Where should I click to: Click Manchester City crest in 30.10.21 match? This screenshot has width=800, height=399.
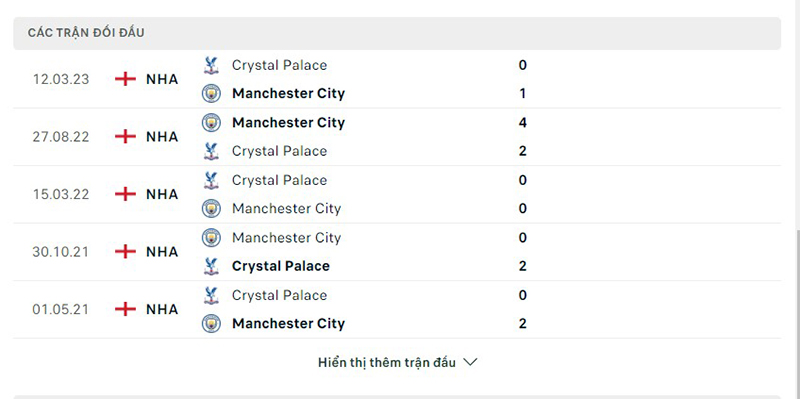(x=211, y=238)
